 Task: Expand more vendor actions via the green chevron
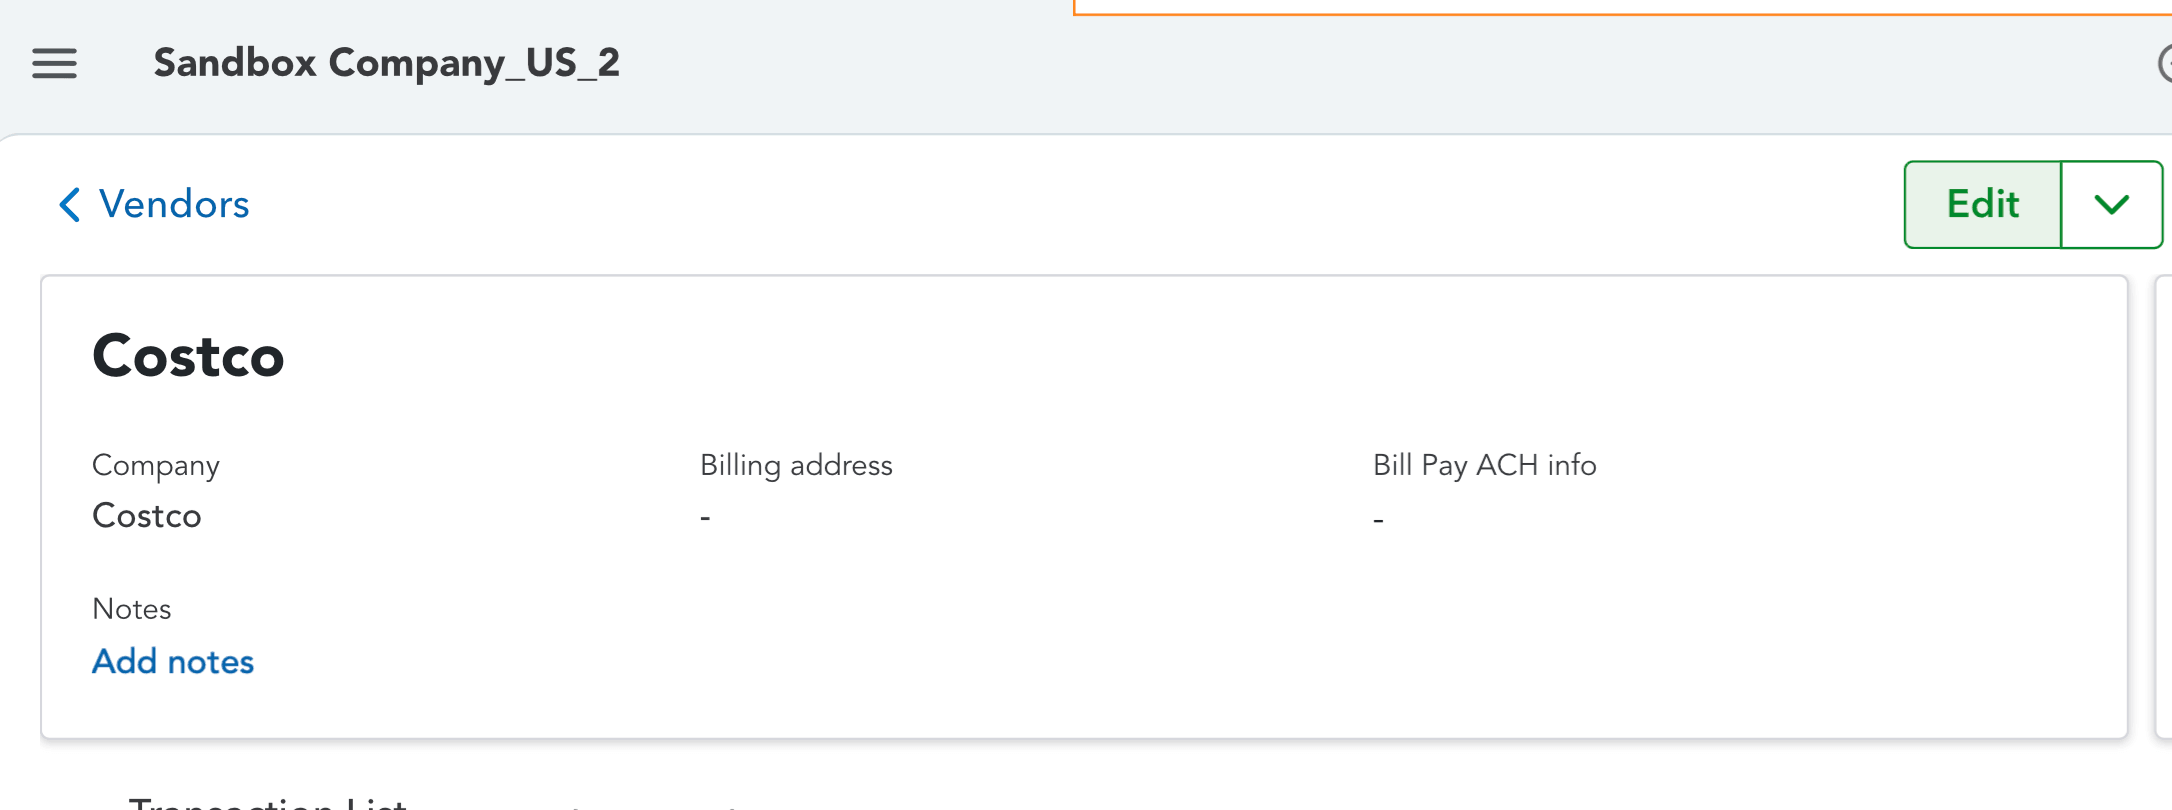pyautogui.click(x=2111, y=204)
